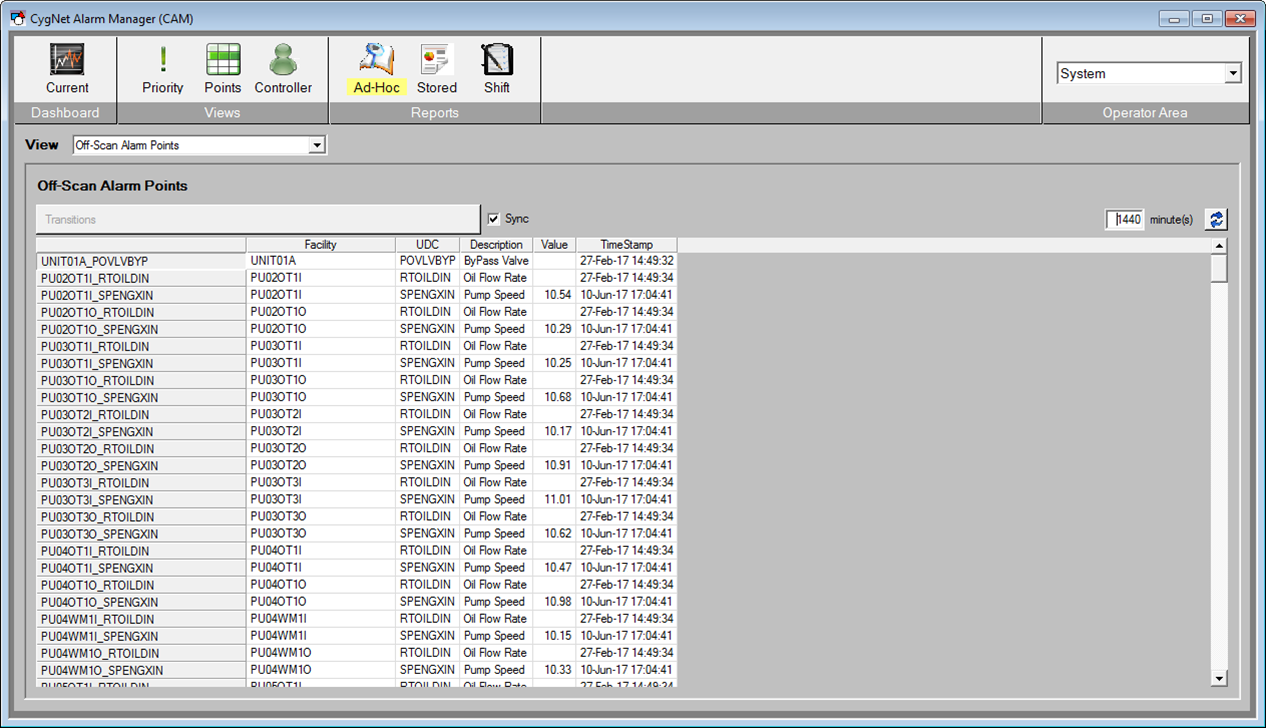Screen dimensions: 1266x728
Task: Click the value cell 10.29
Action: pyautogui.click(x=555, y=329)
